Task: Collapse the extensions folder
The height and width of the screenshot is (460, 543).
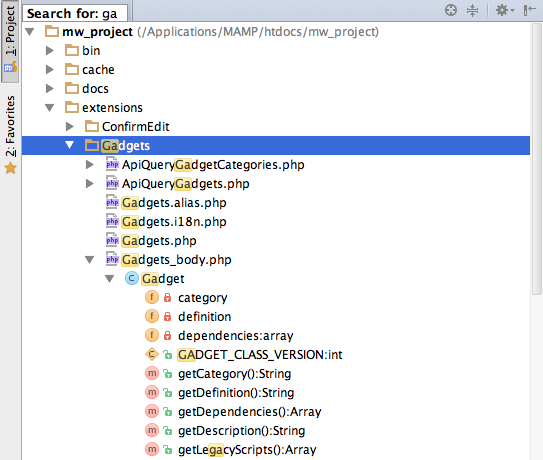Action: [x=50, y=108]
